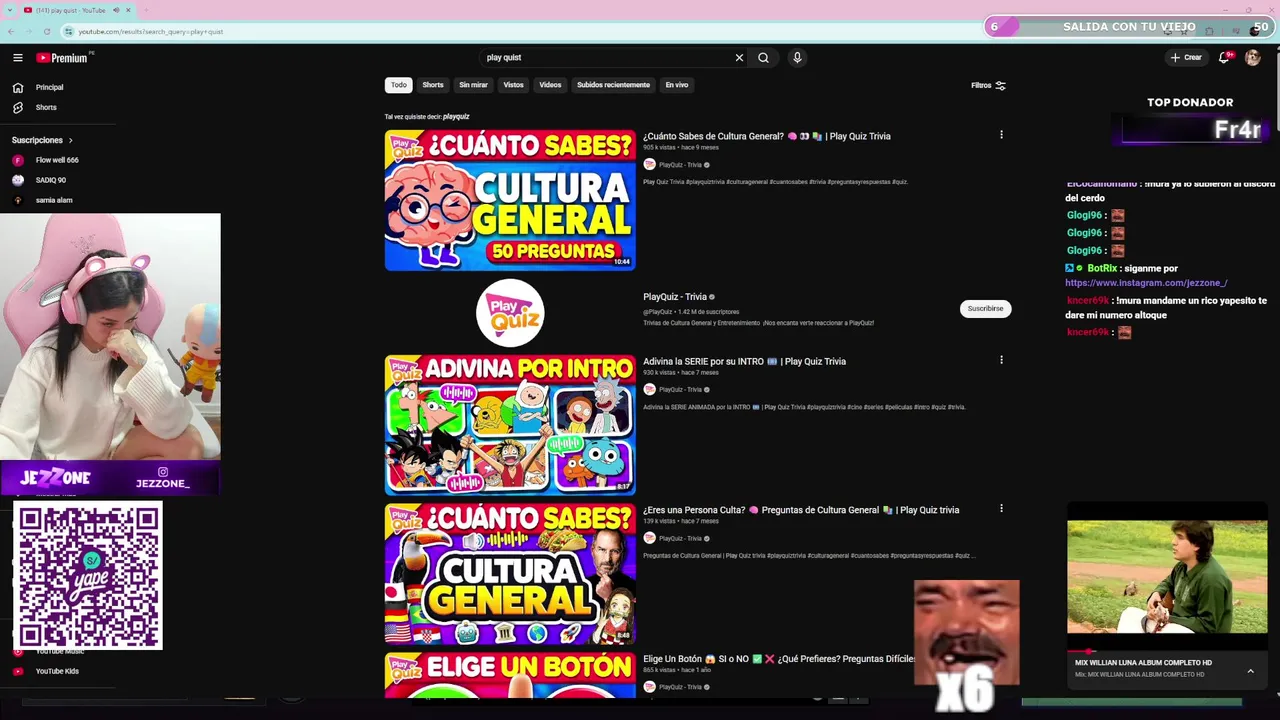Open the PlayQuiz - Trivia channel name
The width and height of the screenshot is (1280, 720).
click(675, 297)
